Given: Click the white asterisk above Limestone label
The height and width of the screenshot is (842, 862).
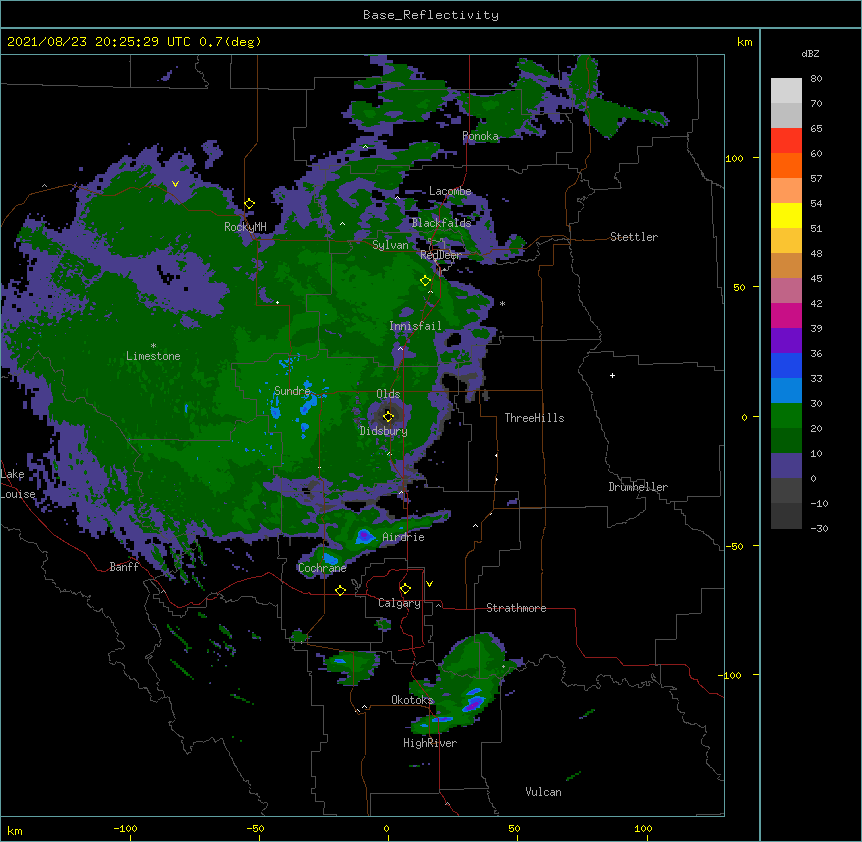Looking at the screenshot, I should 153,346.
